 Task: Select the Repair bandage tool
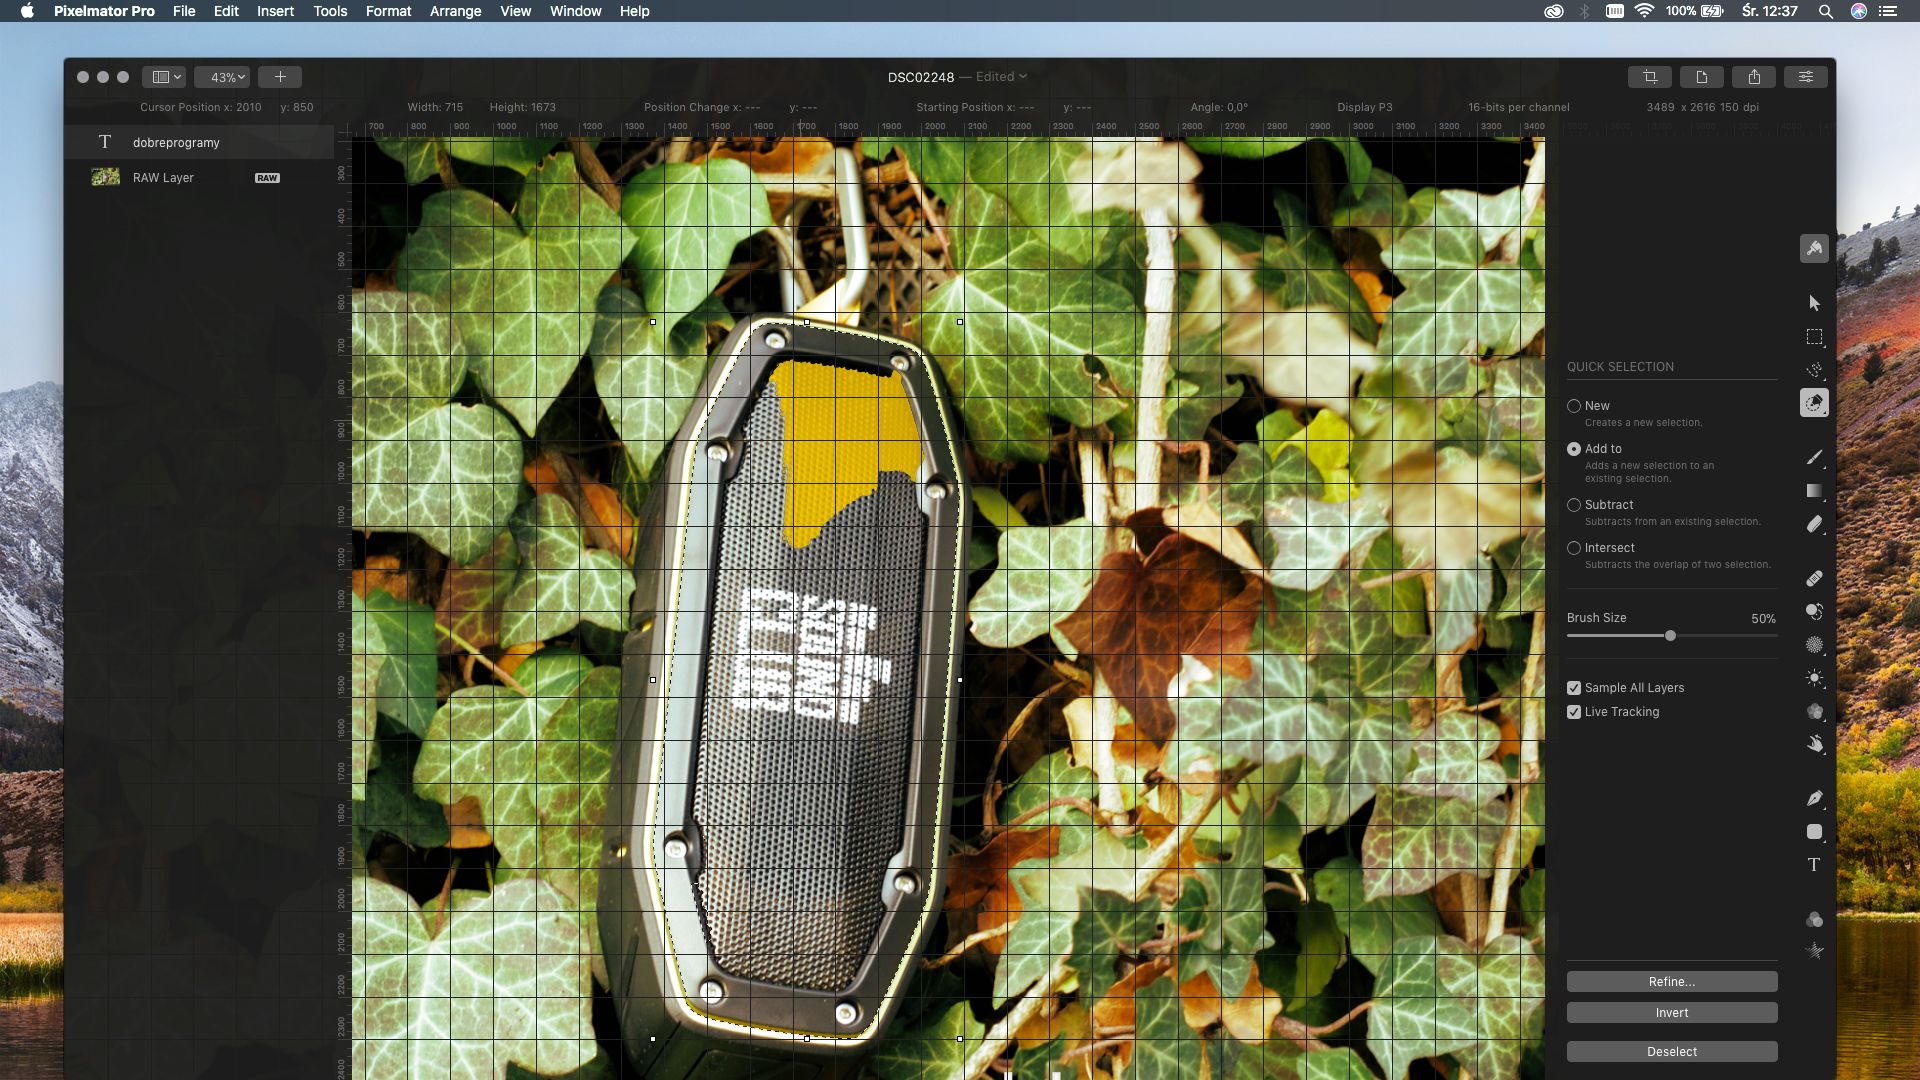pos(1814,578)
